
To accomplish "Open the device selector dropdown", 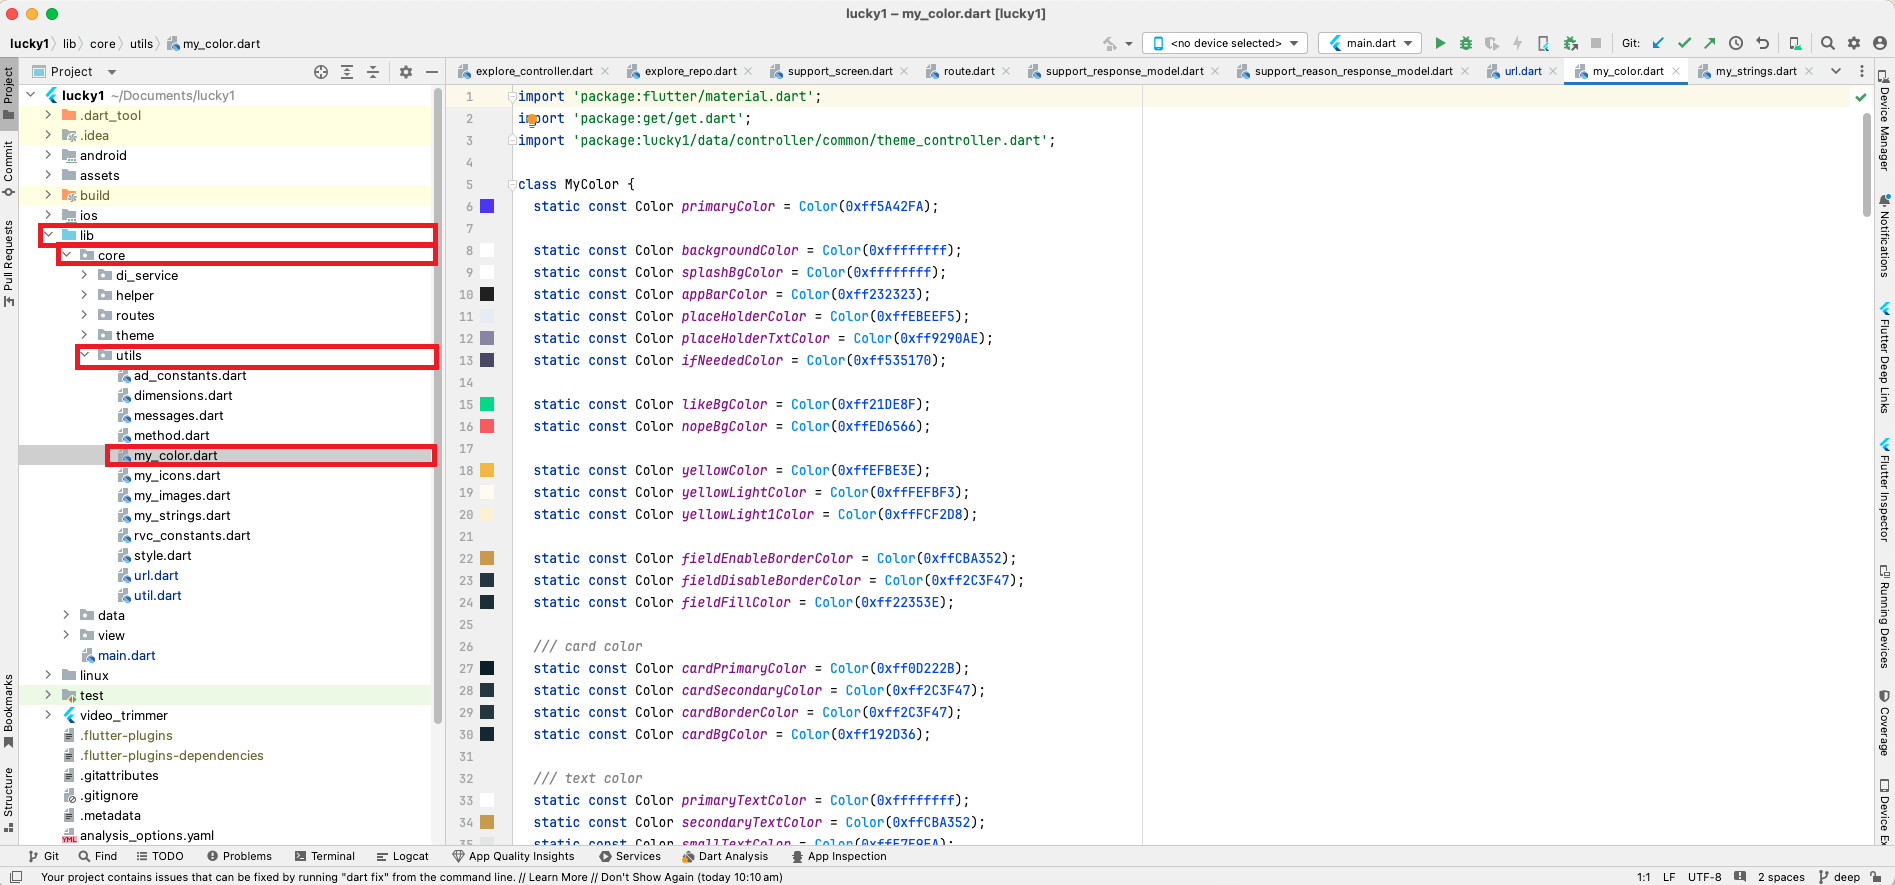I will point(1225,43).
